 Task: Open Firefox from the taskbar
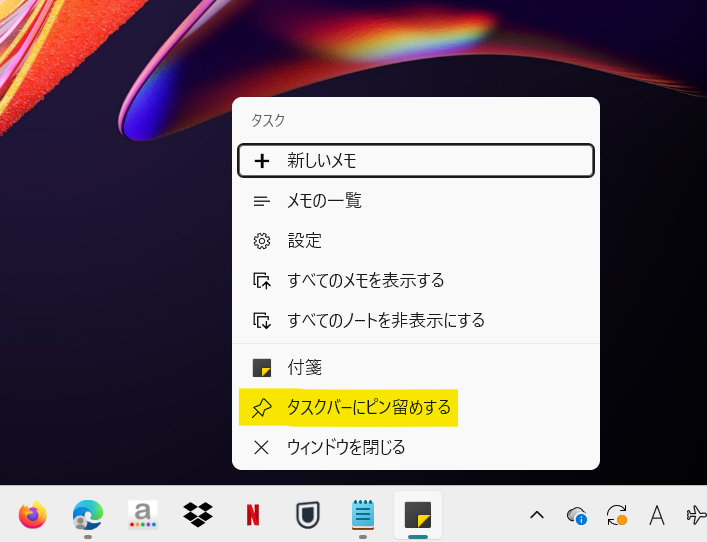click(x=33, y=514)
